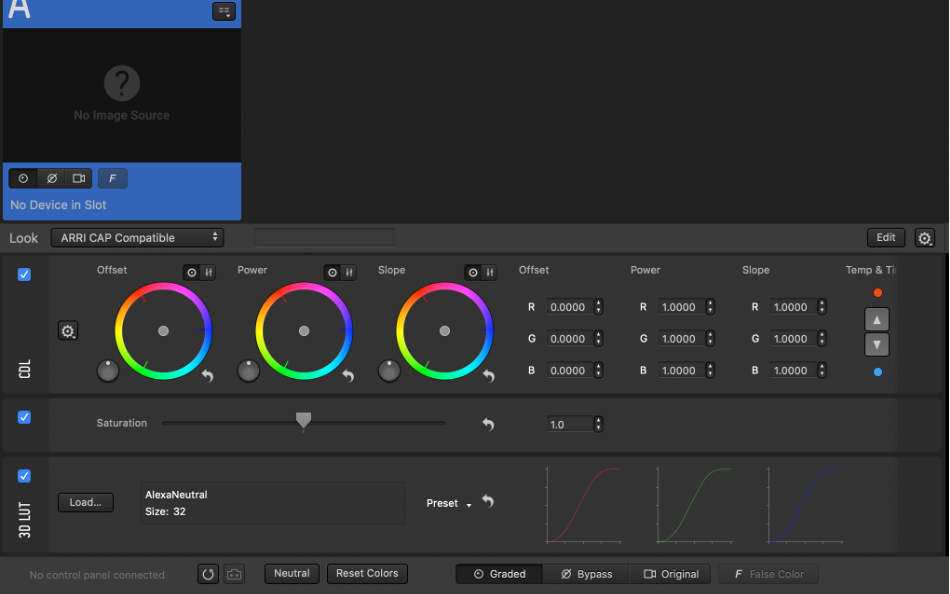Switch Offset wheel to wheel mode
The height and width of the screenshot is (594, 950).
coord(191,273)
